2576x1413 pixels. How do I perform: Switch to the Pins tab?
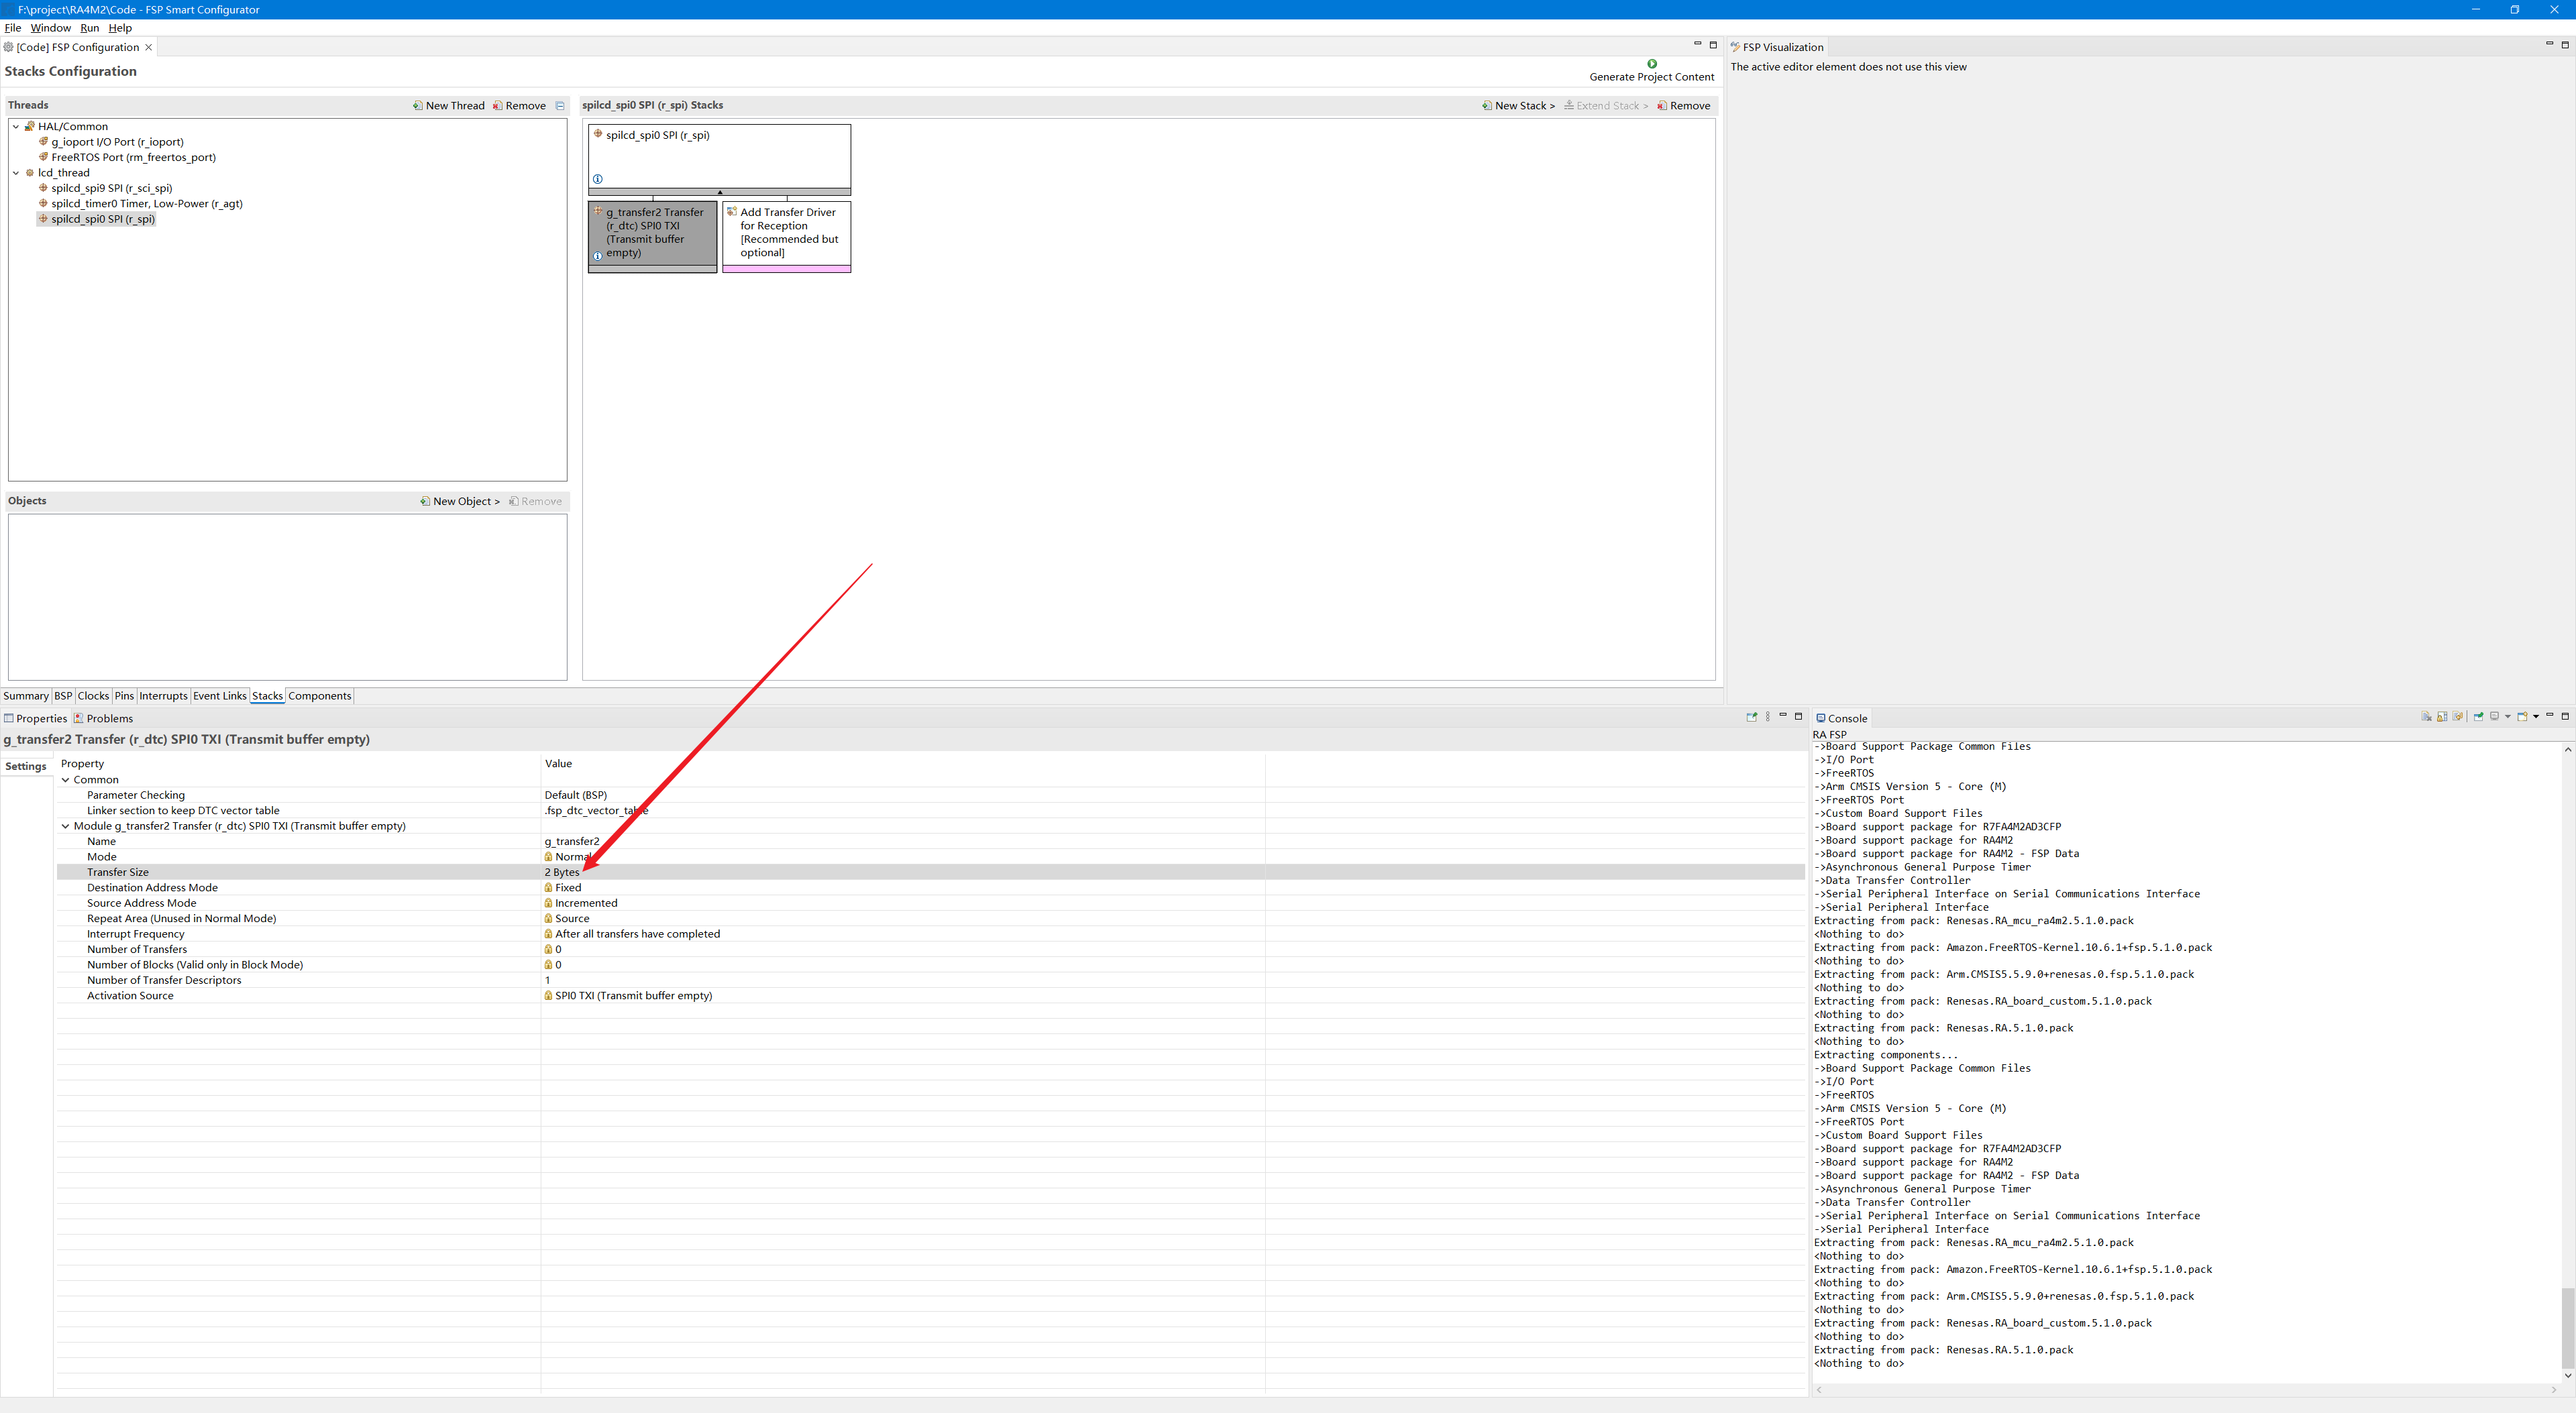[x=124, y=696]
